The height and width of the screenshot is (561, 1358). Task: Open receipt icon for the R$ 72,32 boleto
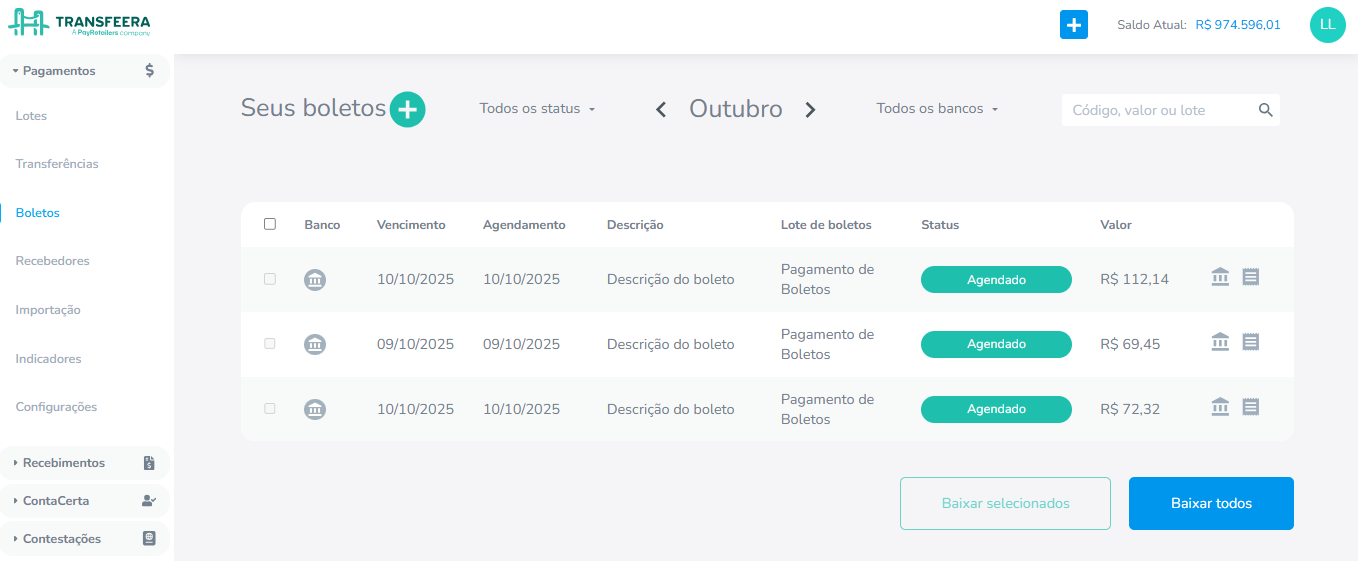point(1250,407)
